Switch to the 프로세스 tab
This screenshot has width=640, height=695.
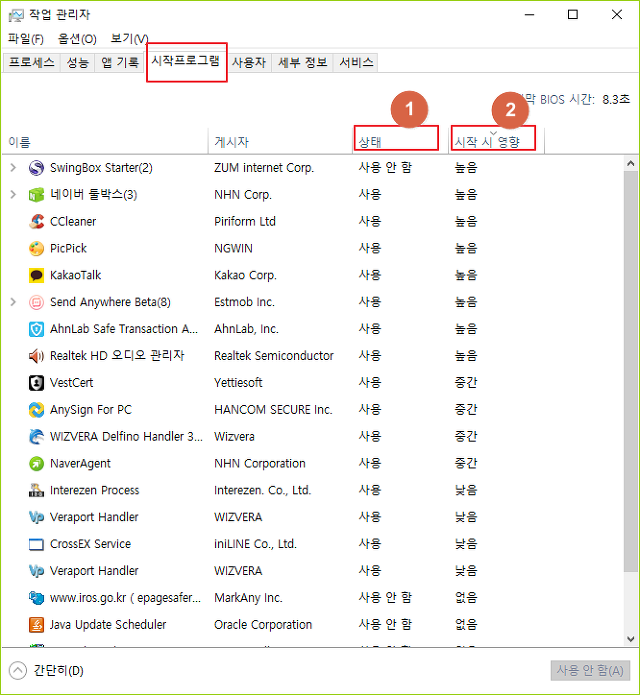click(x=32, y=62)
